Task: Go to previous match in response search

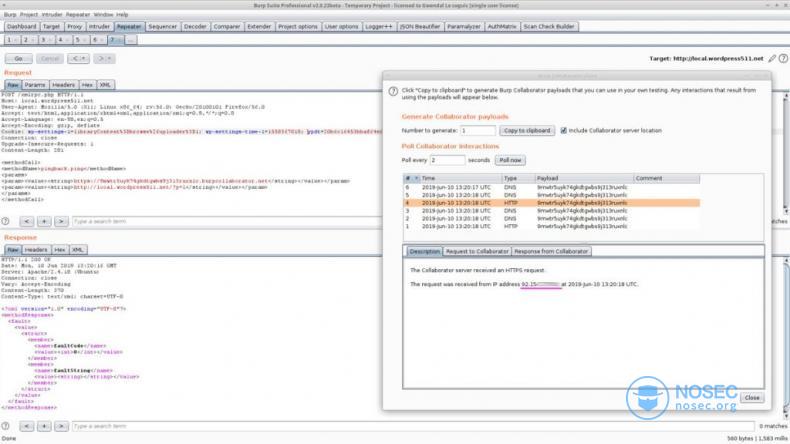Action: pos(27,426)
